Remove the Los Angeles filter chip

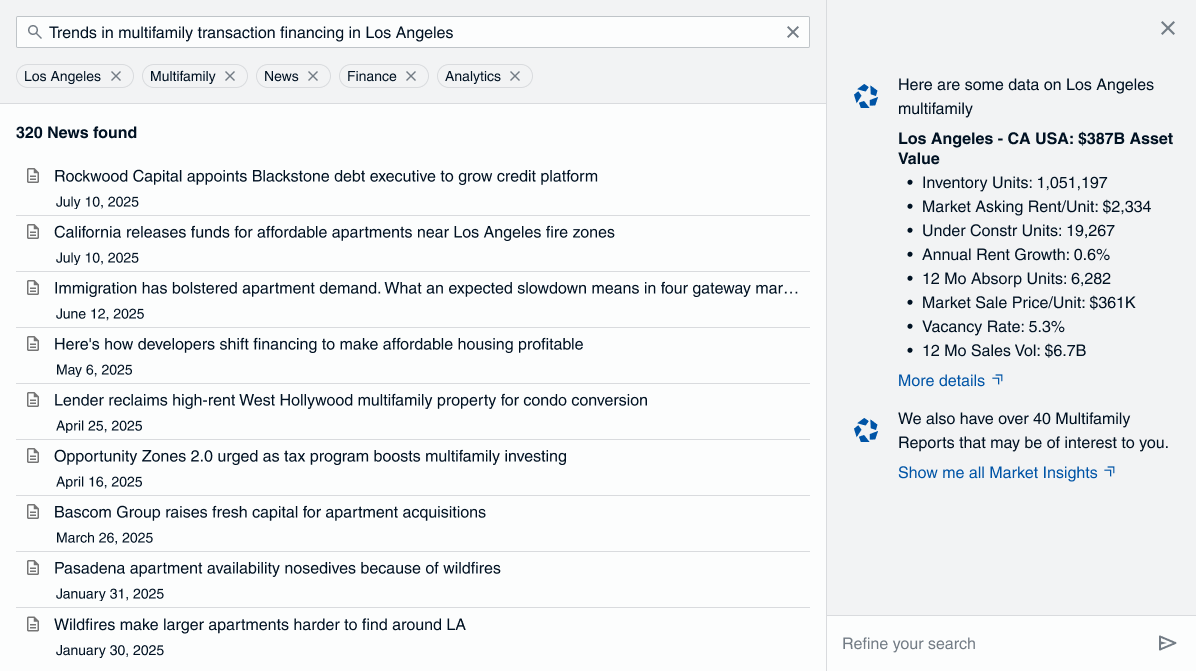click(116, 76)
